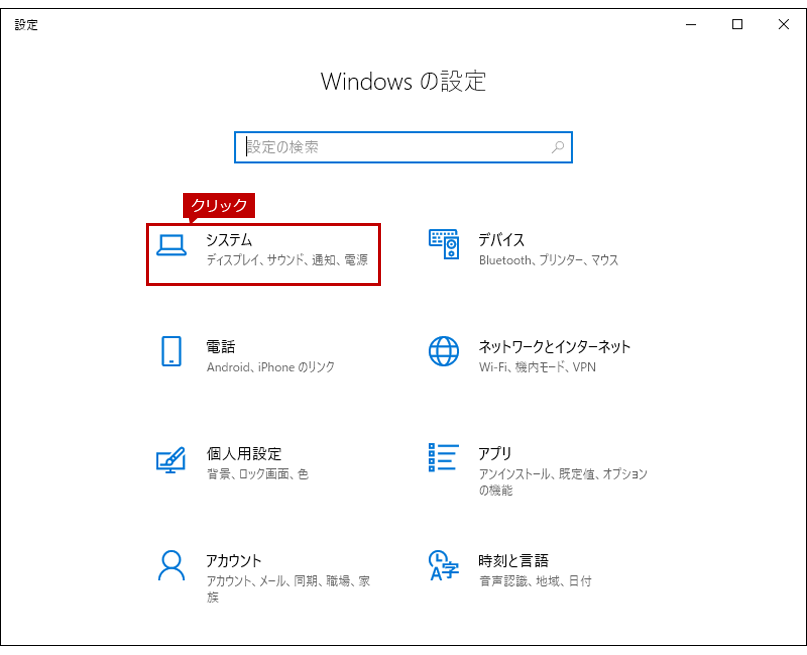Open the 個人用設定 title
Image resolution: width=807 pixels, height=655 pixels.
[244, 454]
